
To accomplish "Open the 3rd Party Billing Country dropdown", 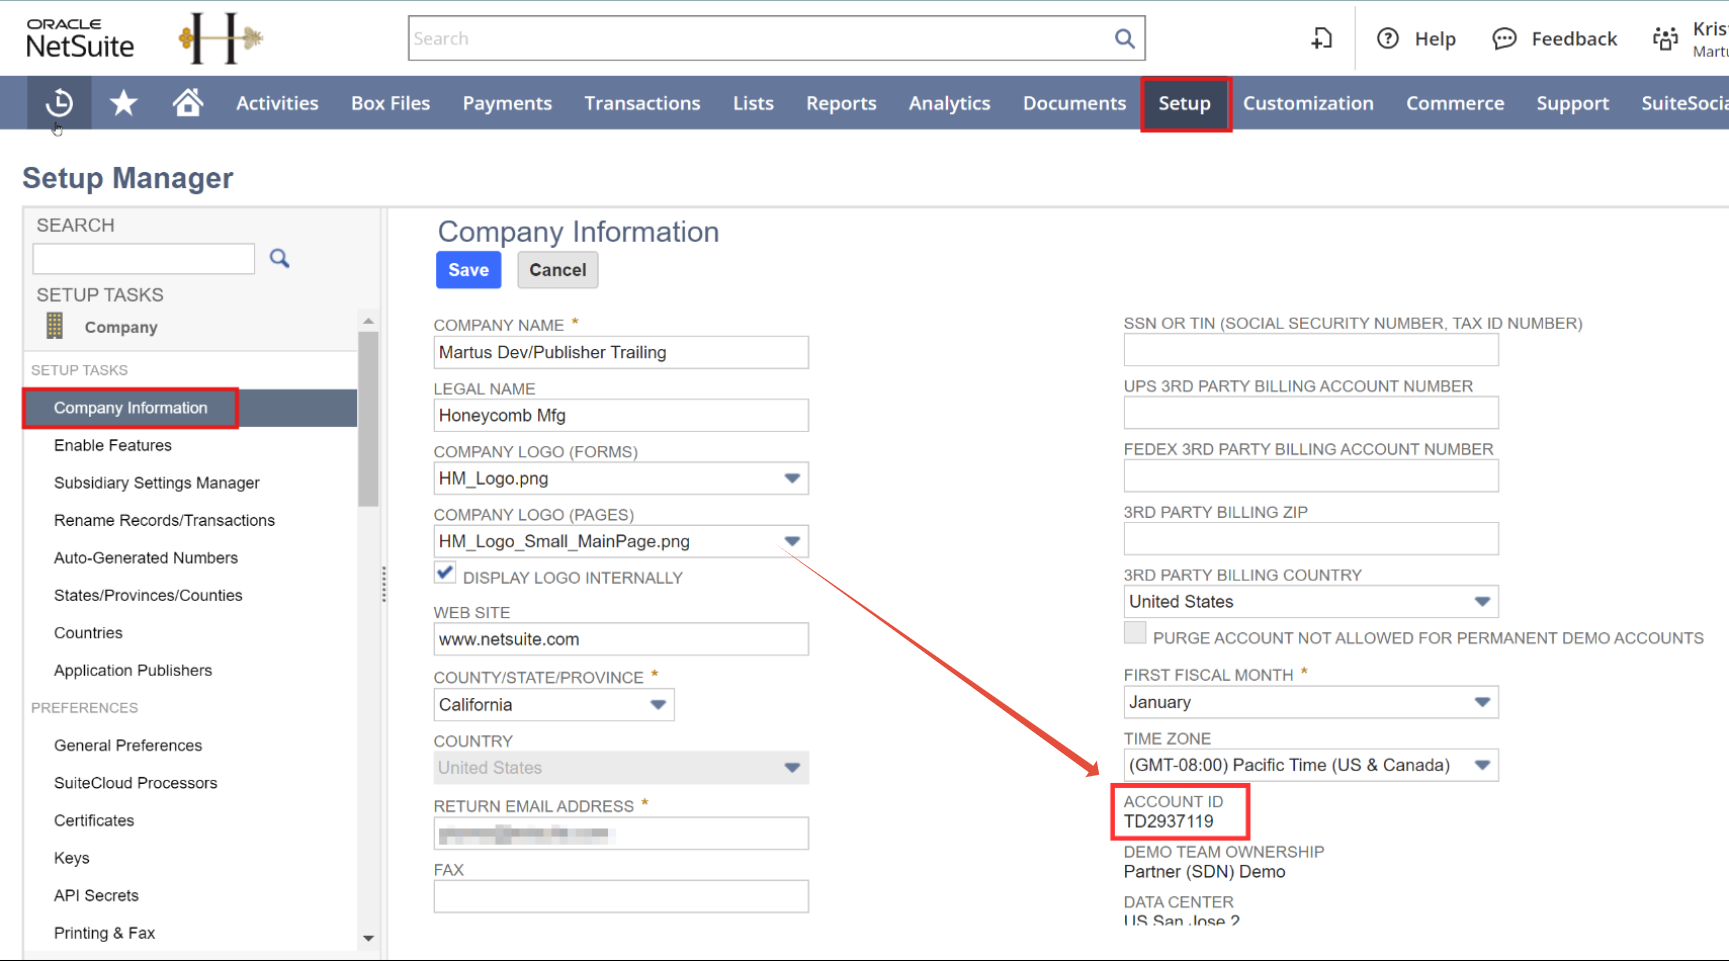I will 1482,602.
